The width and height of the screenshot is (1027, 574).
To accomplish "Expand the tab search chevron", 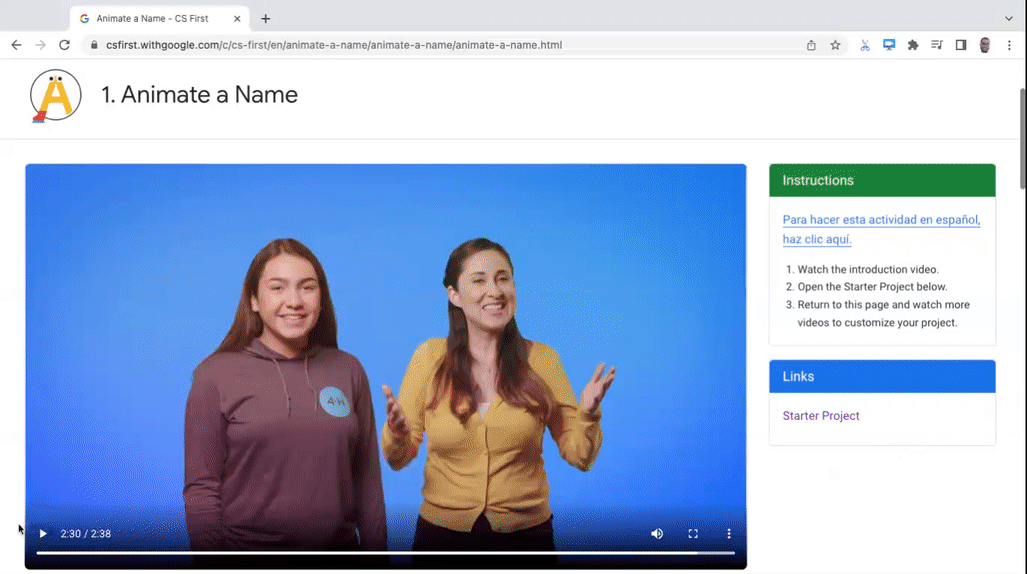I will point(1009,19).
